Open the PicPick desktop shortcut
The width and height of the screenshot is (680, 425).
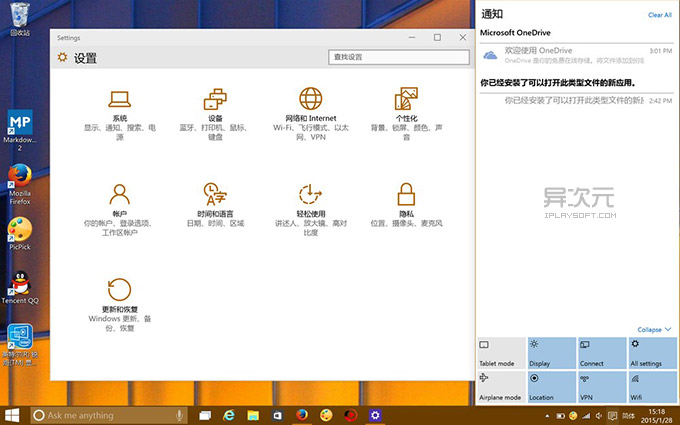pos(20,233)
